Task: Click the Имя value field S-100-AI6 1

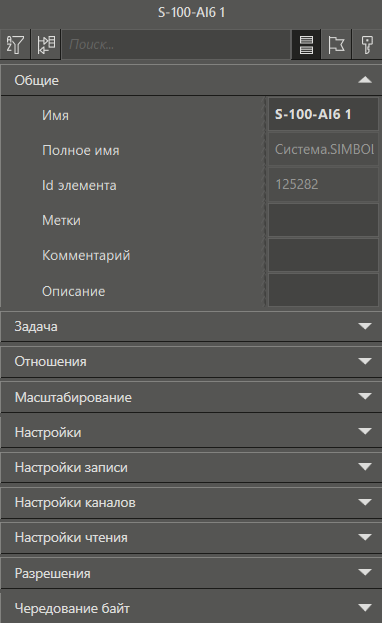Action: [323, 114]
